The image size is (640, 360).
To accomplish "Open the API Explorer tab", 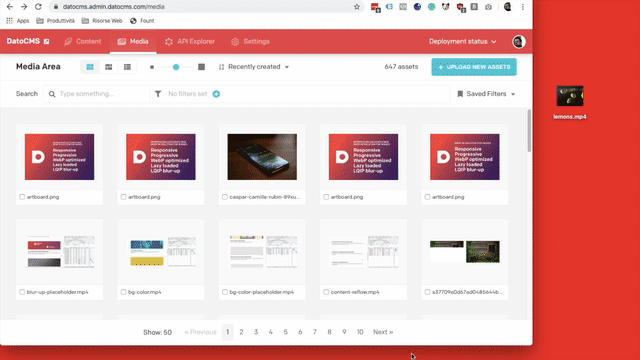I will [190, 42].
